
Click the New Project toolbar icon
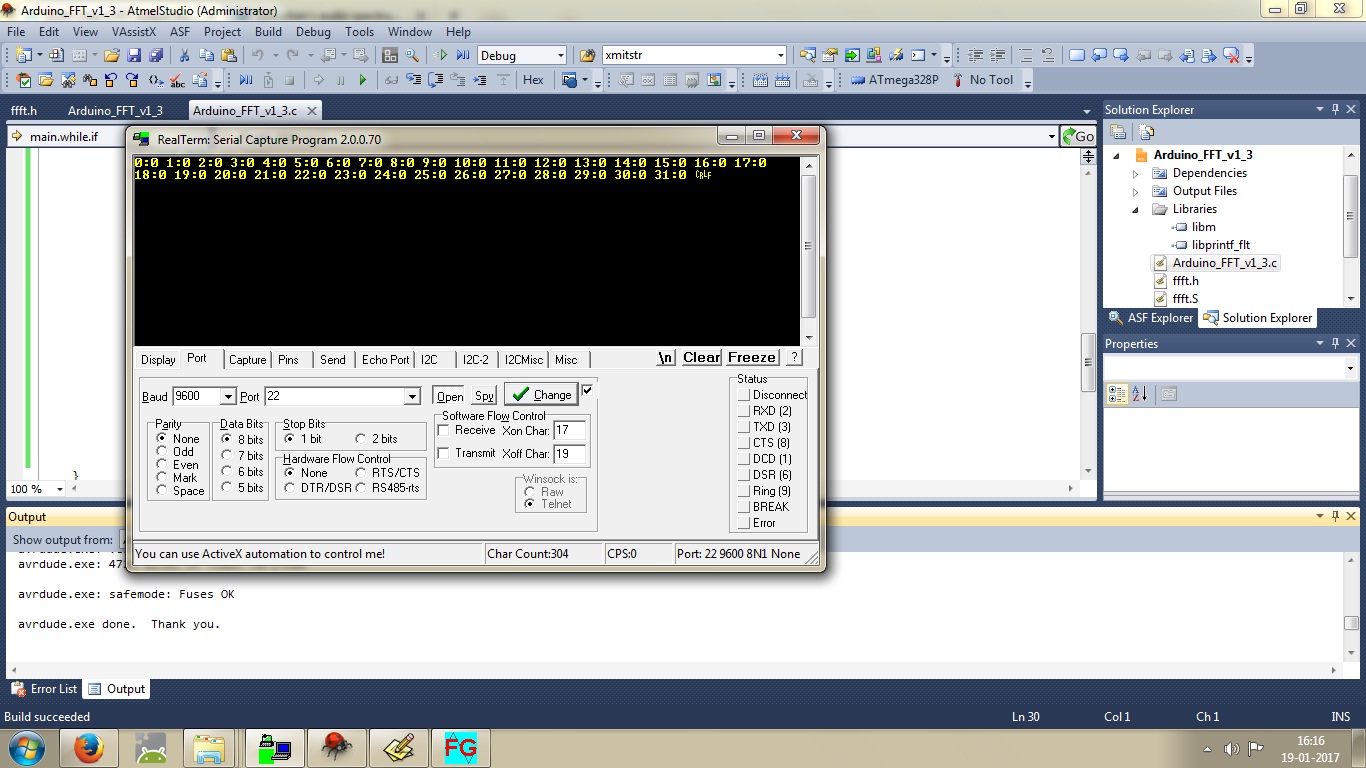pos(23,55)
